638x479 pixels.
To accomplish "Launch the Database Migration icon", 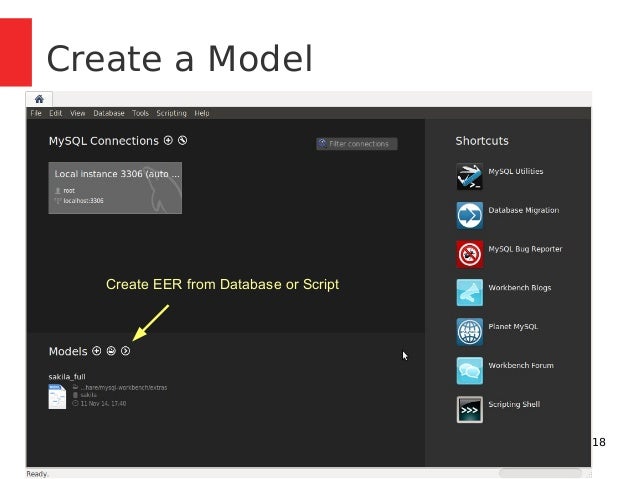I will [470, 215].
